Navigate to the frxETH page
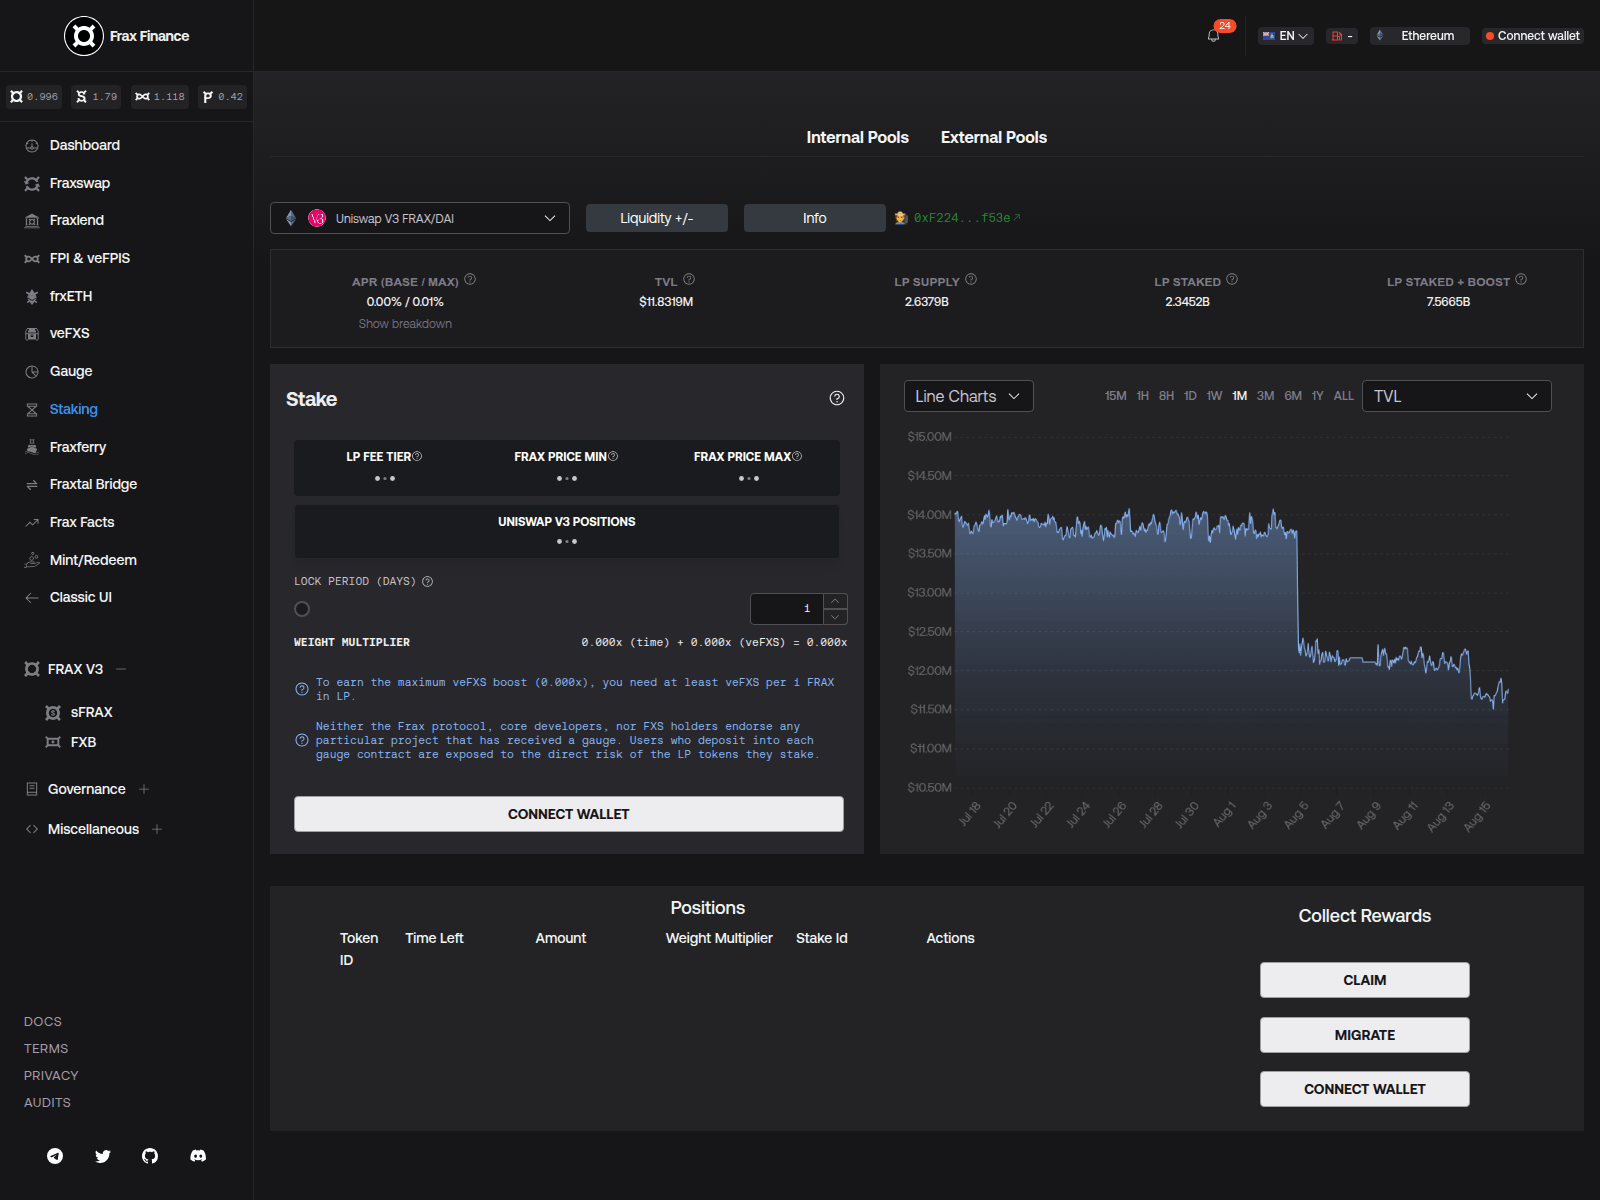The height and width of the screenshot is (1200, 1600). pyautogui.click(x=71, y=296)
